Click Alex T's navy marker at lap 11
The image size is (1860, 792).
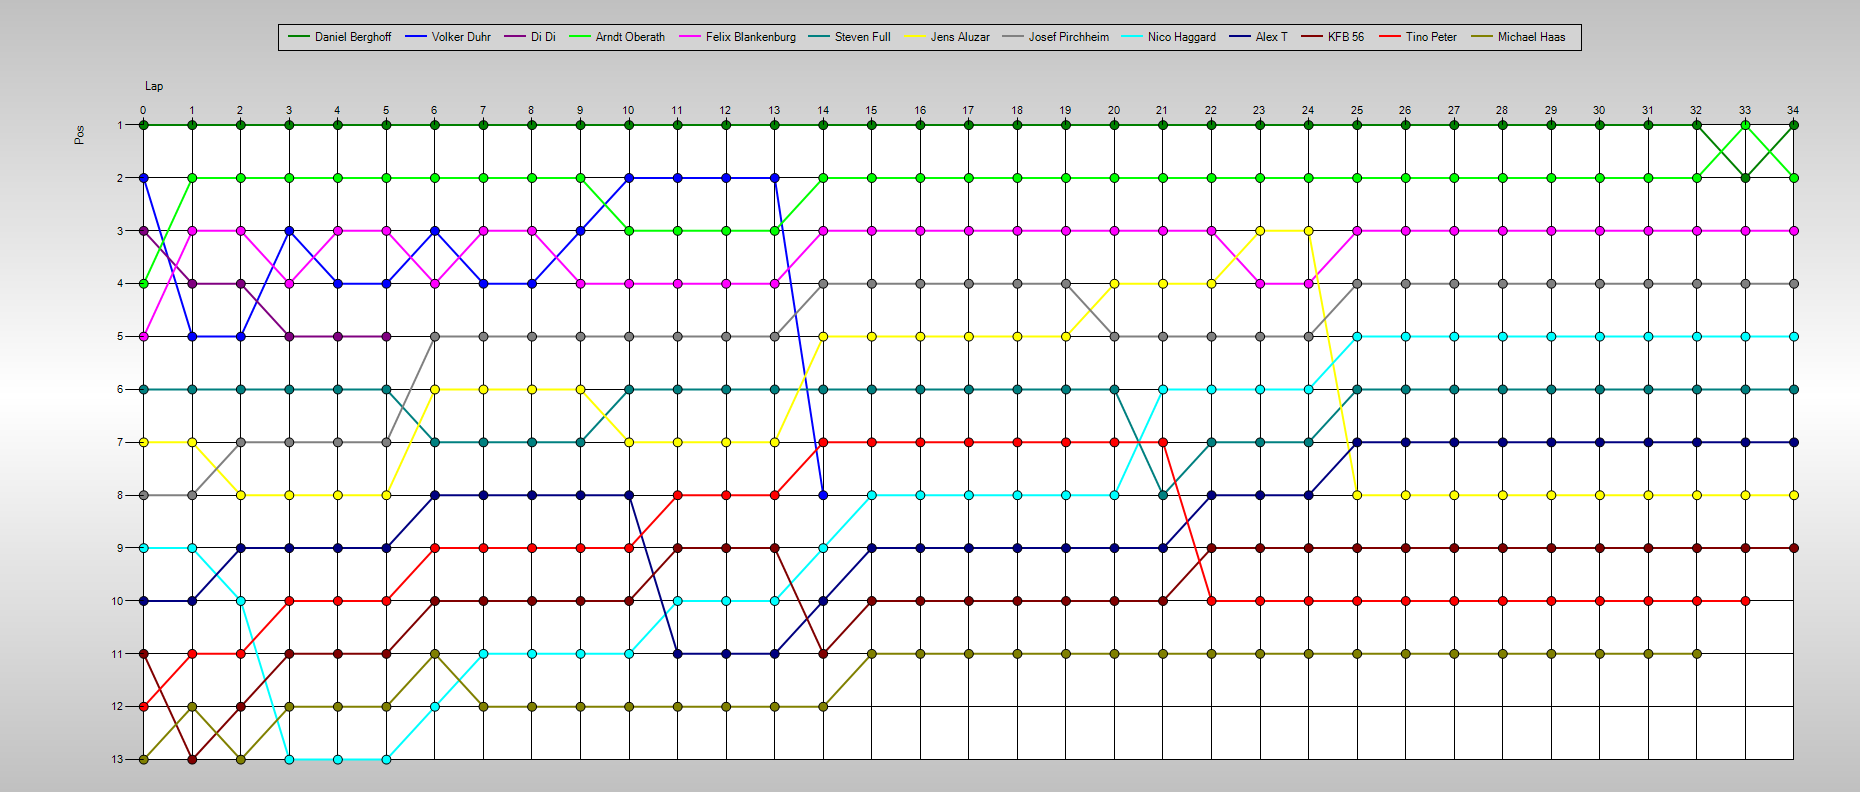pos(677,654)
